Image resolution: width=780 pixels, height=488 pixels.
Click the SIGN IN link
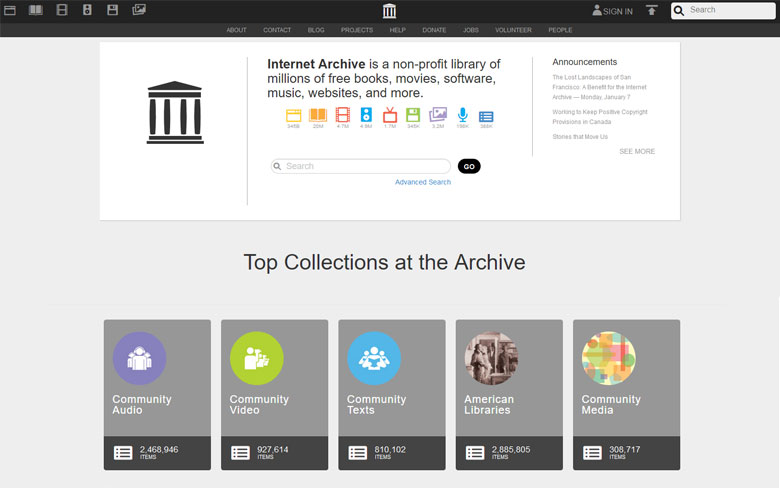click(612, 10)
